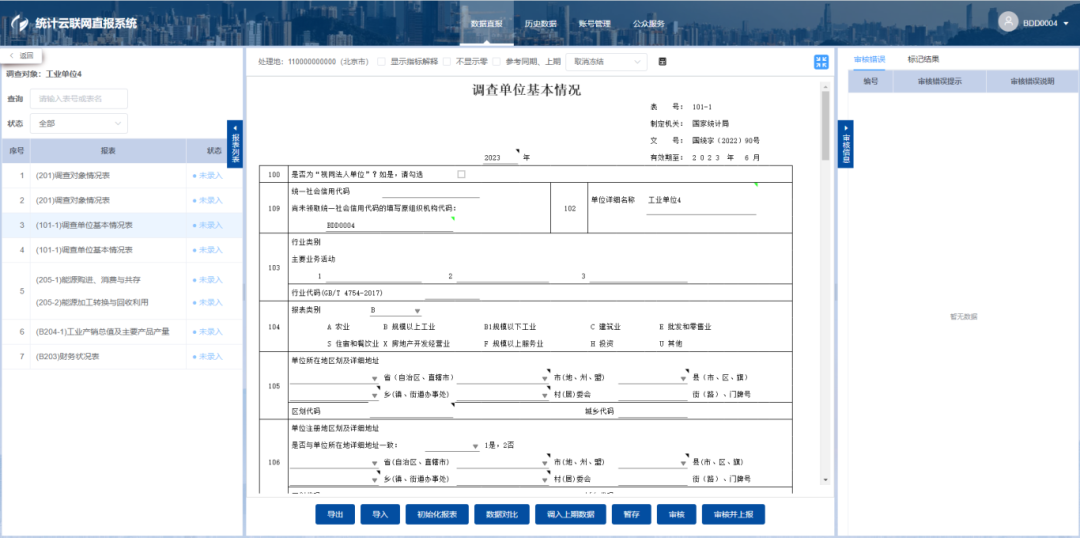This screenshot has height=538, width=1080.
Task: Click the 查询 search input field
Action: (x=78, y=99)
